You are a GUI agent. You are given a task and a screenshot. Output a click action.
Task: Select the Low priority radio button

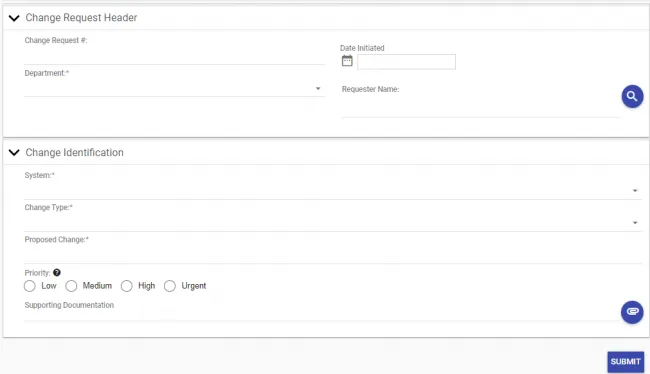(x=30, y=286)
